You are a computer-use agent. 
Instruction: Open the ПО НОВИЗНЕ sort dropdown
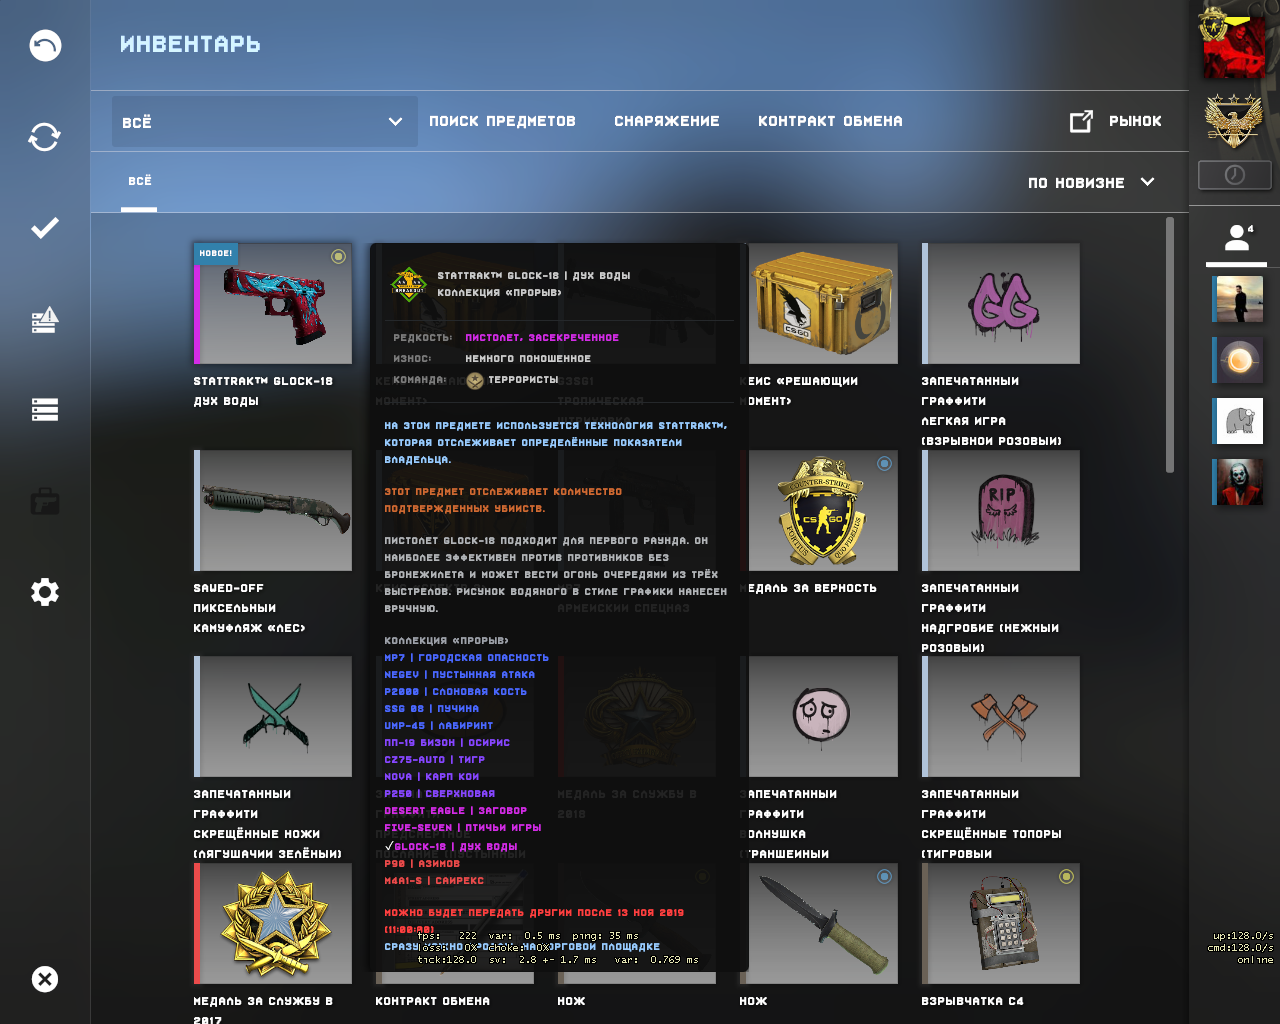[1091, 183]
